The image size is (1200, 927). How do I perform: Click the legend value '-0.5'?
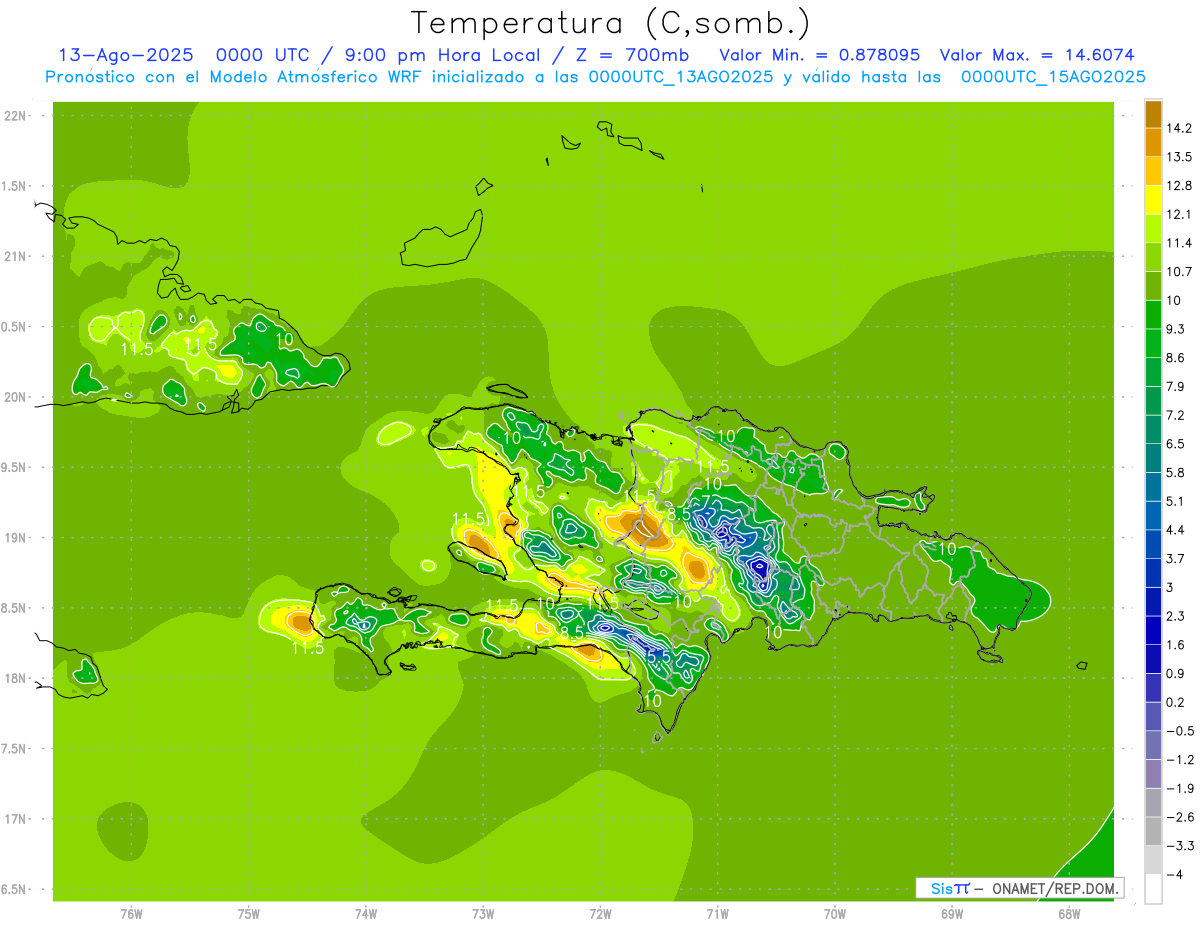(x=1180, y=731)
